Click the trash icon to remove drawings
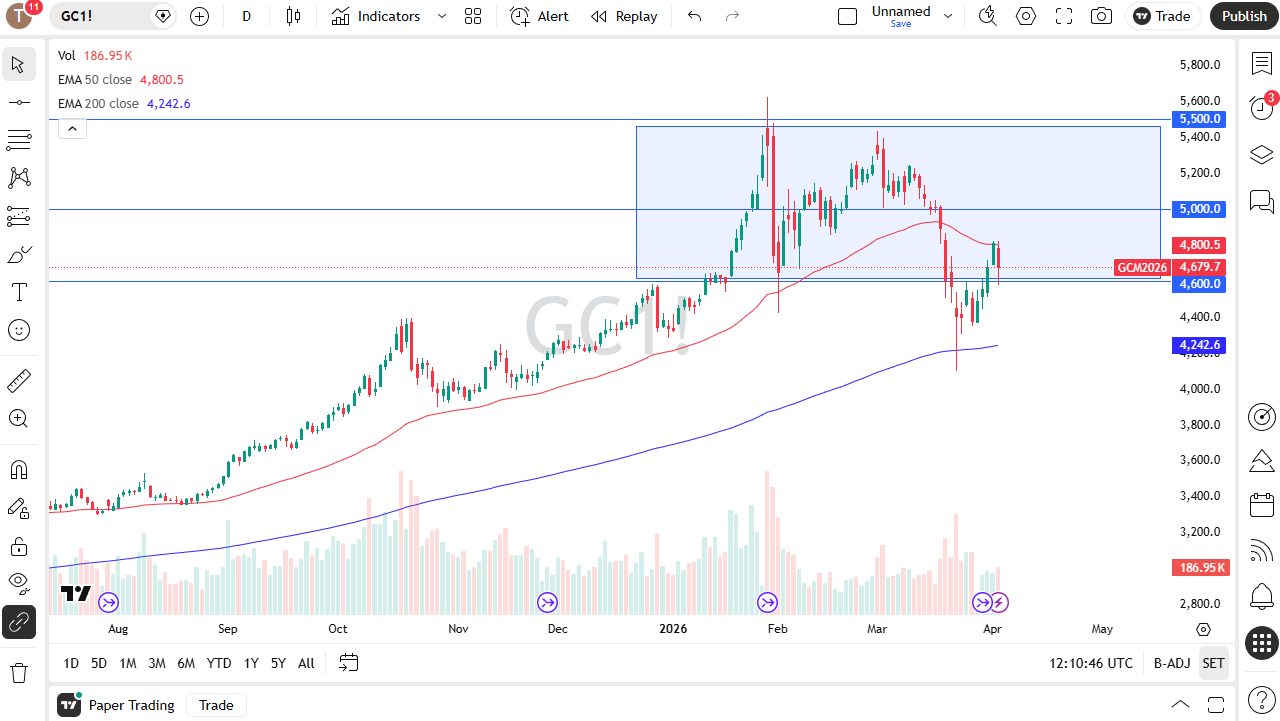 (18, 672)
